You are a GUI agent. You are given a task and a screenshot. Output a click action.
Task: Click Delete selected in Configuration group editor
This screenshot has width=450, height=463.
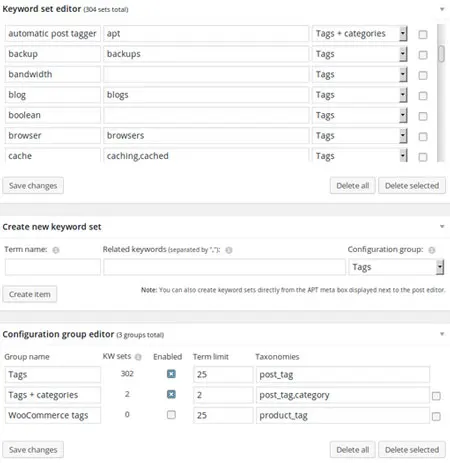tap(412, 450)
